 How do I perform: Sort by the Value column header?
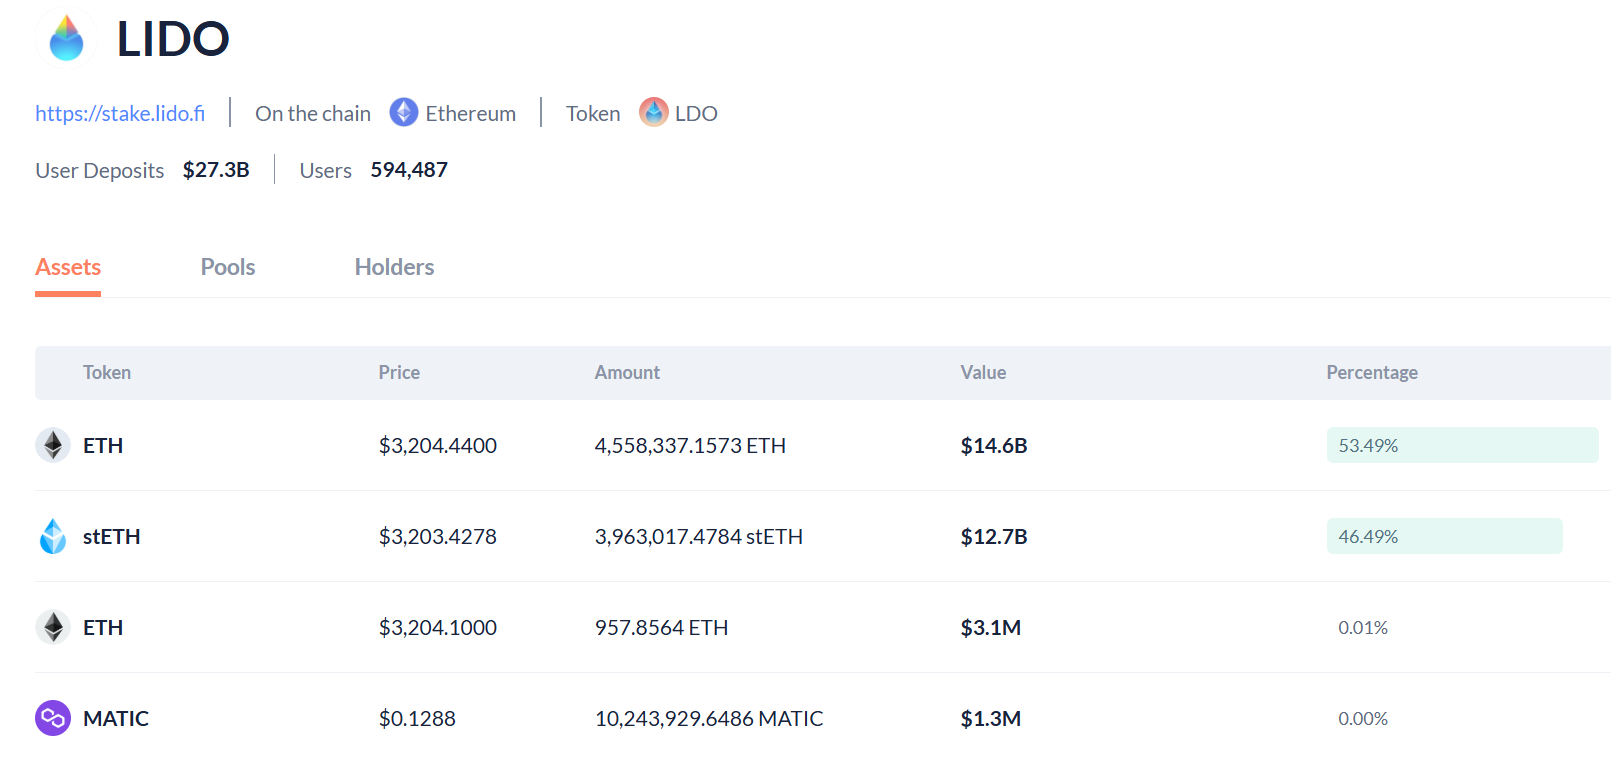tap(983, 372)
